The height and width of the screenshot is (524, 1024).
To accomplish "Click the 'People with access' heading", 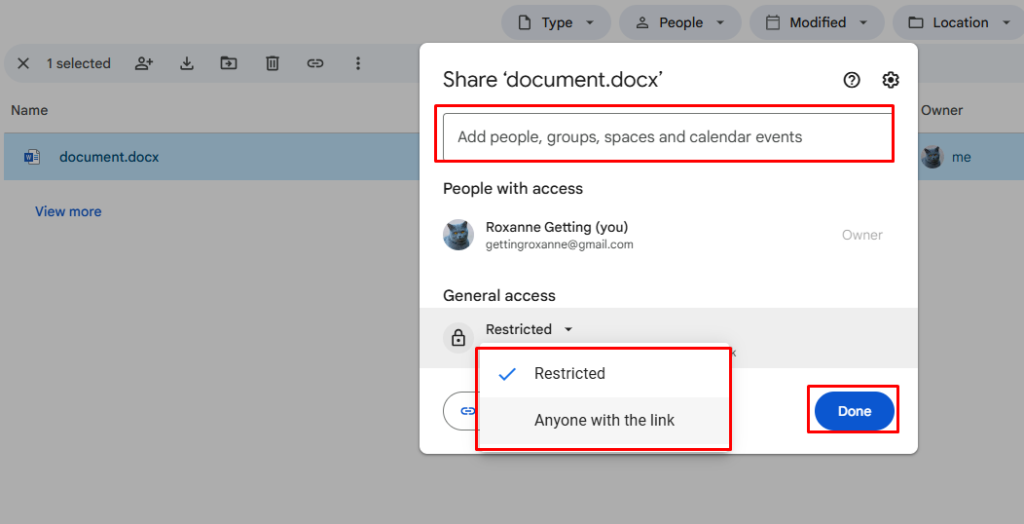I will [x=513, y=189].
